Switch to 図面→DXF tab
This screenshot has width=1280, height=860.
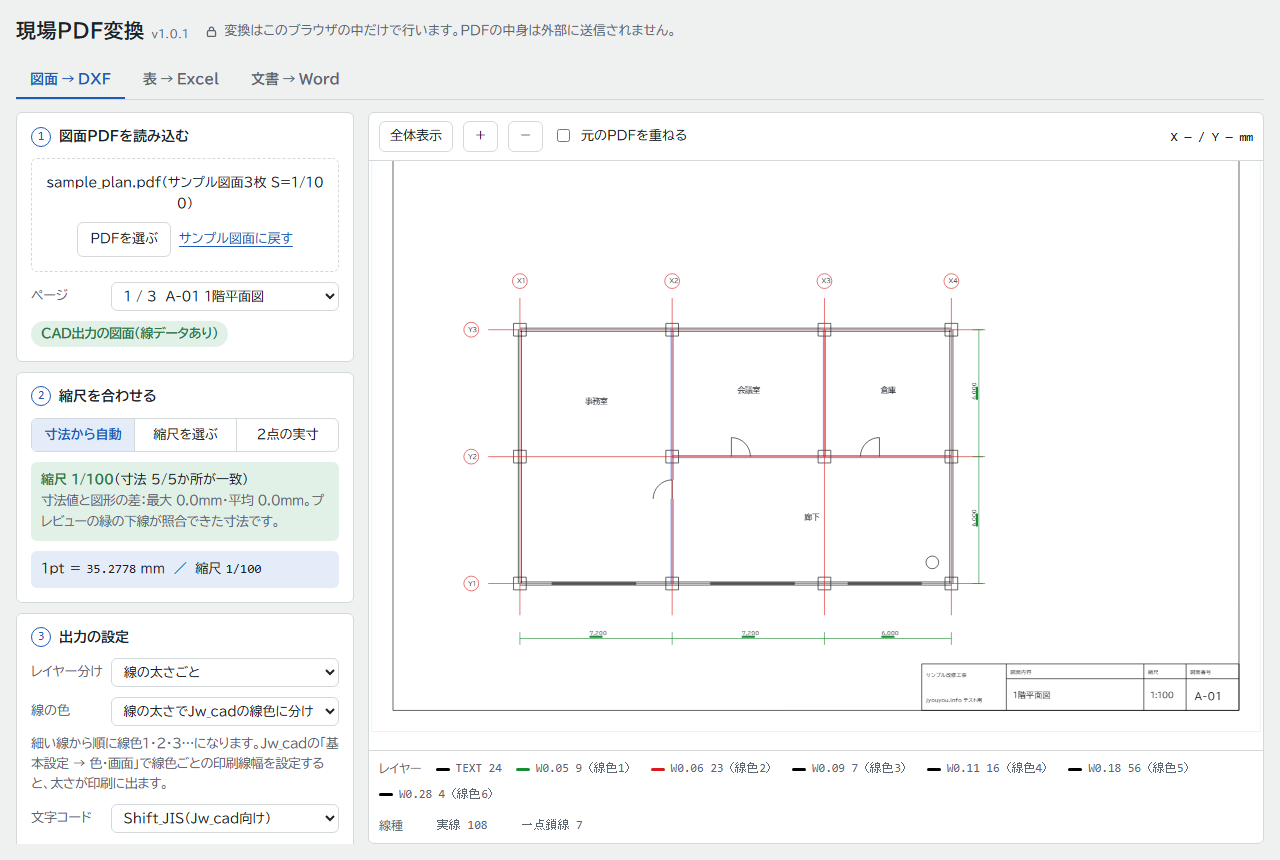coord(70,79)
